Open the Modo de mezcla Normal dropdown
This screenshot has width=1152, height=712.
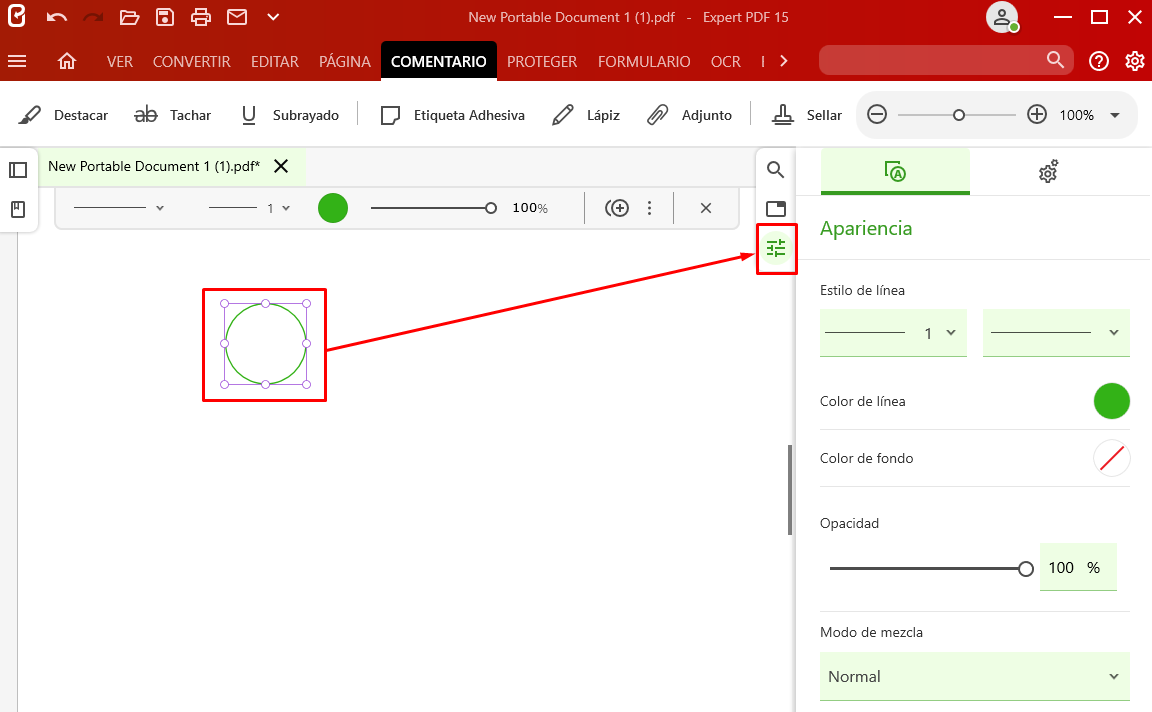tap(974, 676)
